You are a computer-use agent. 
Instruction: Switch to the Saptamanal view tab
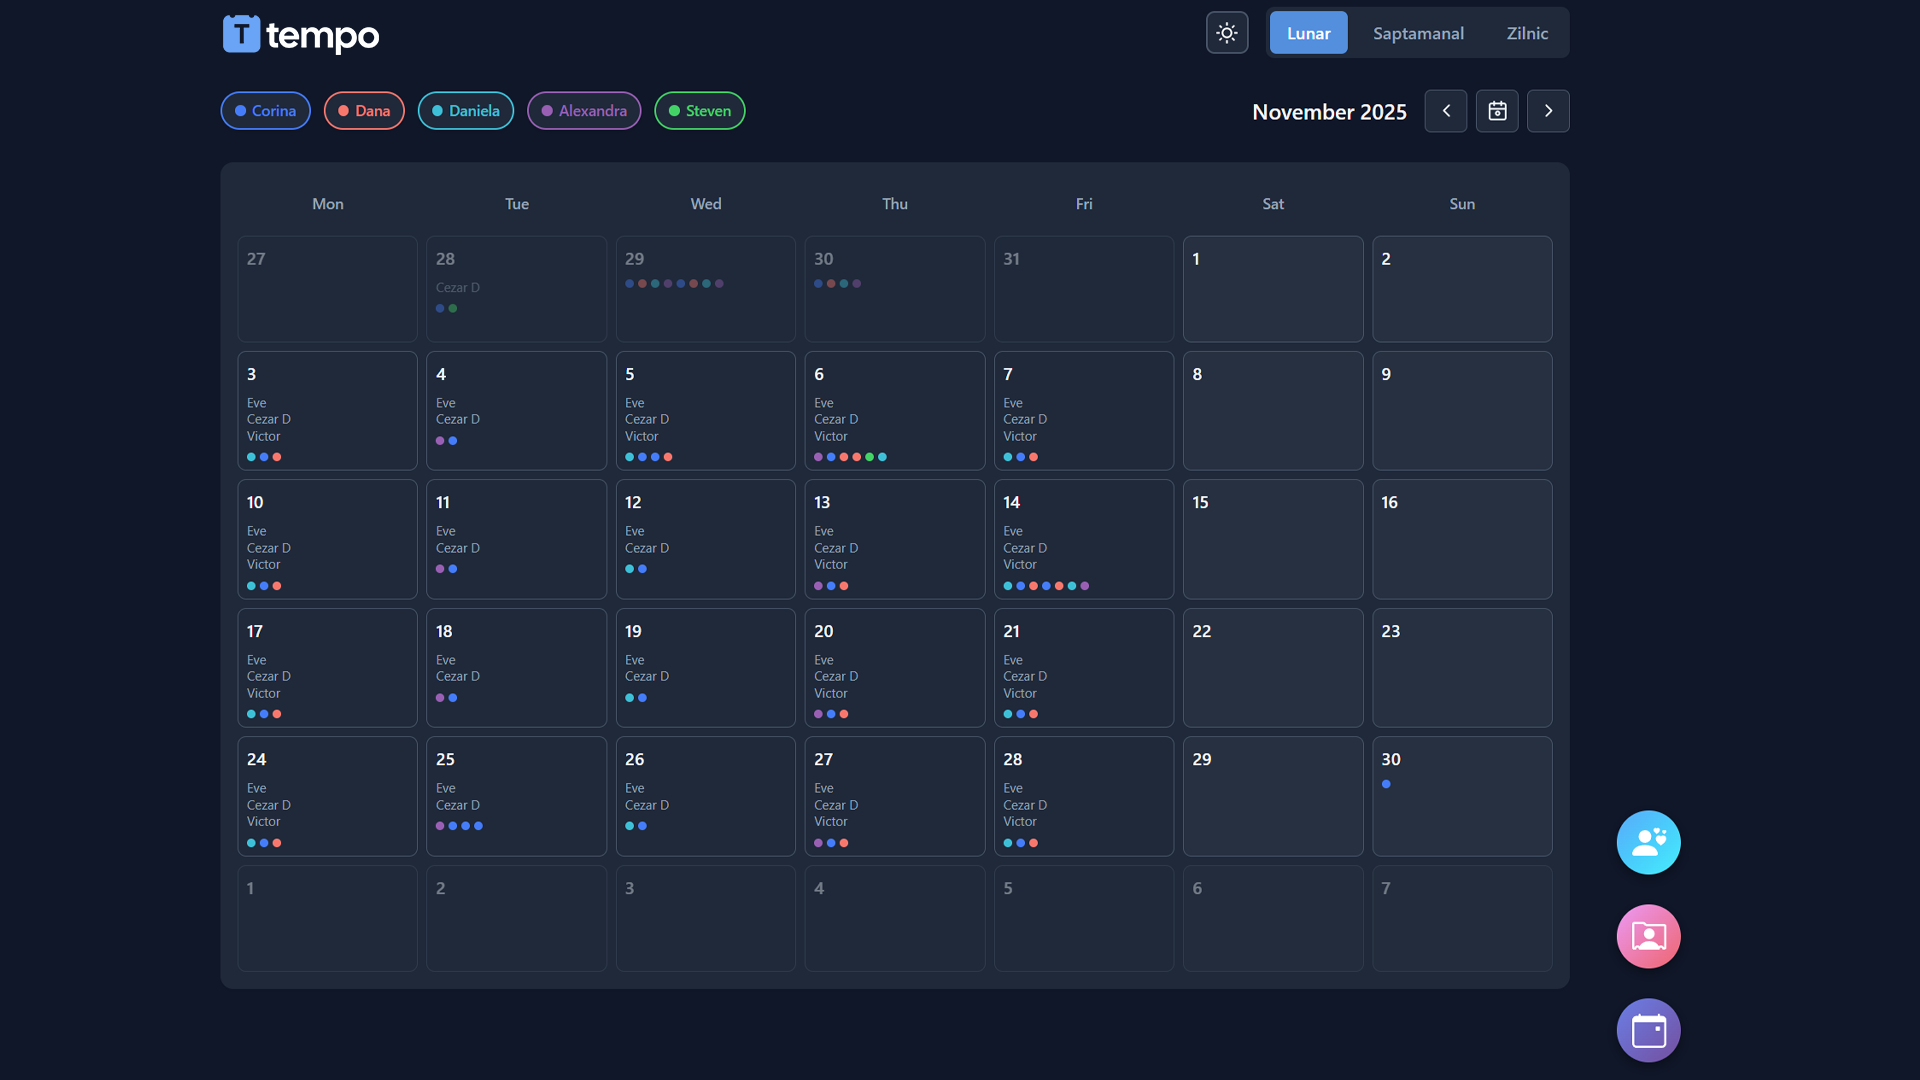[x=1418, y=33]
